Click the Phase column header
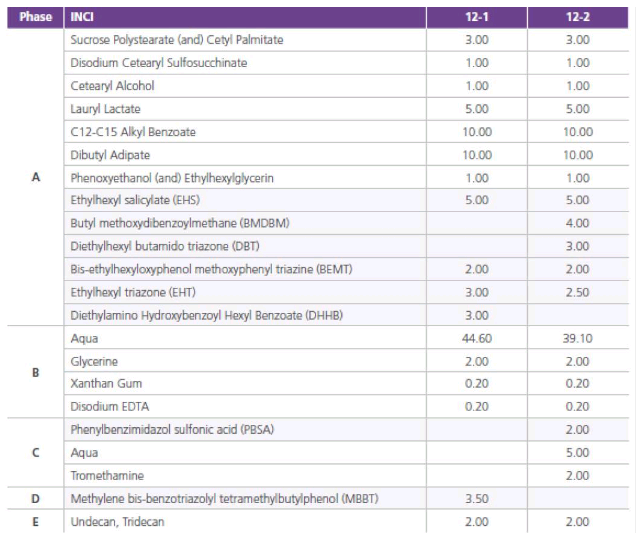The width and height of the screenshot is (636, 545). click(36, 17)
